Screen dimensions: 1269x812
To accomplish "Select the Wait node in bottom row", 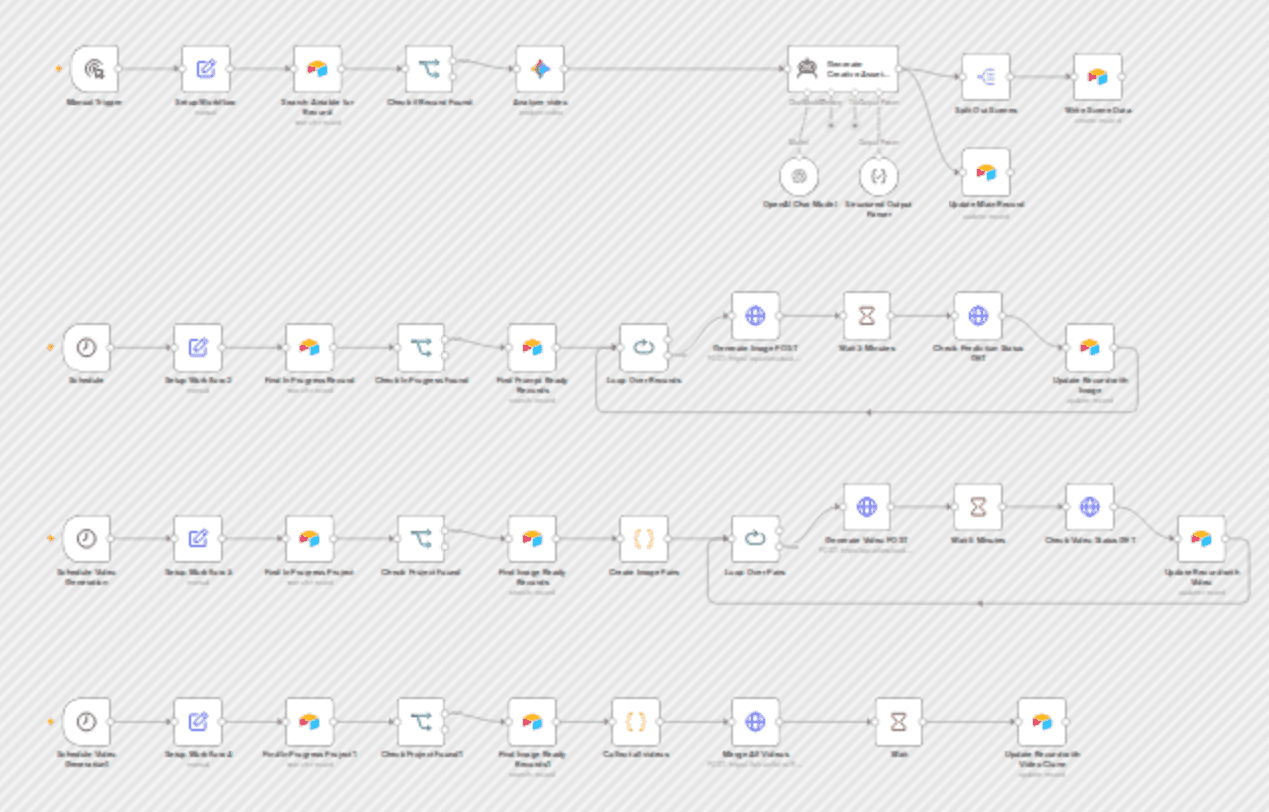I will (x=899, y=722).
